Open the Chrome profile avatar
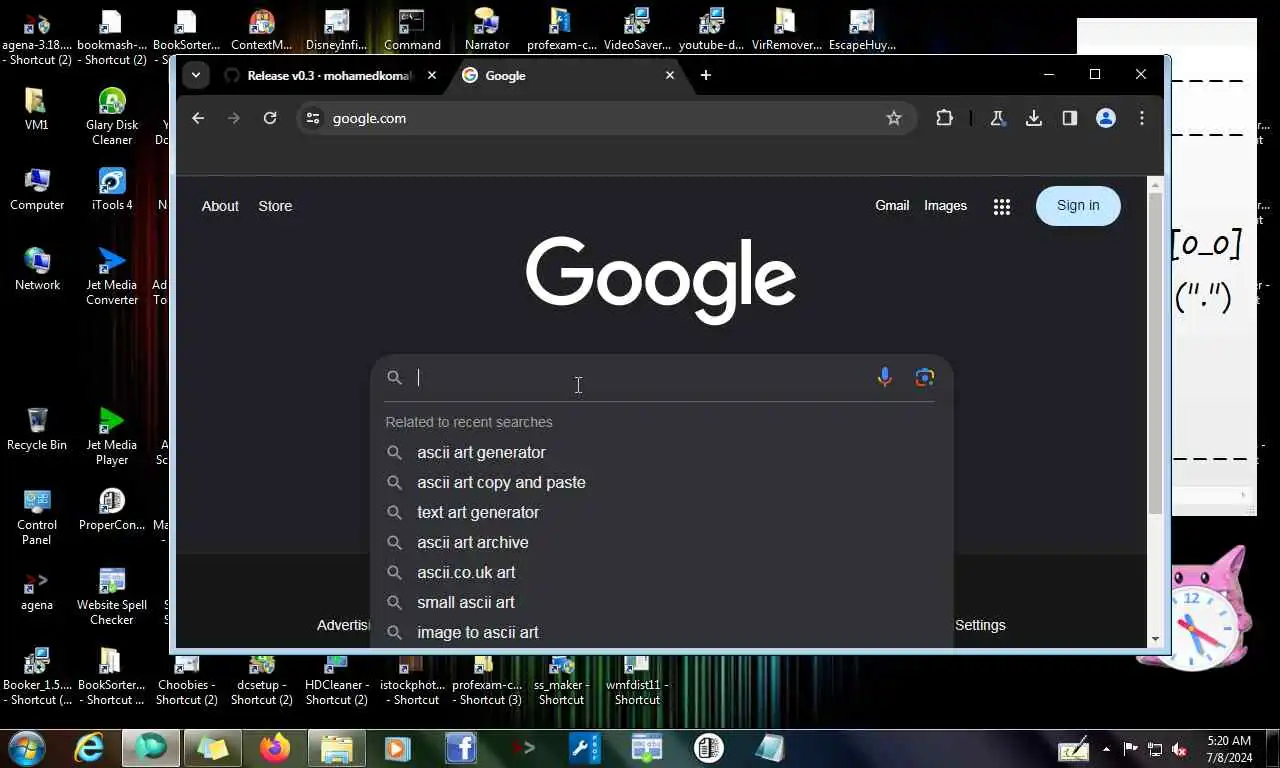Viewport: 1280px width, 768px height. 1106,118
